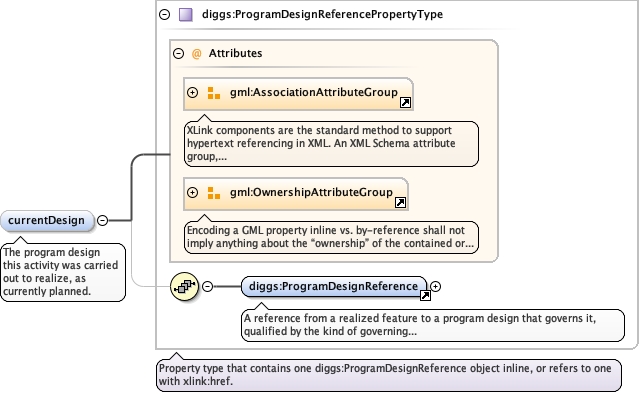Expand the gml:AssociationAttributeGroup node
The height and width of the screenshot is (395, 640).
[192, 93]
